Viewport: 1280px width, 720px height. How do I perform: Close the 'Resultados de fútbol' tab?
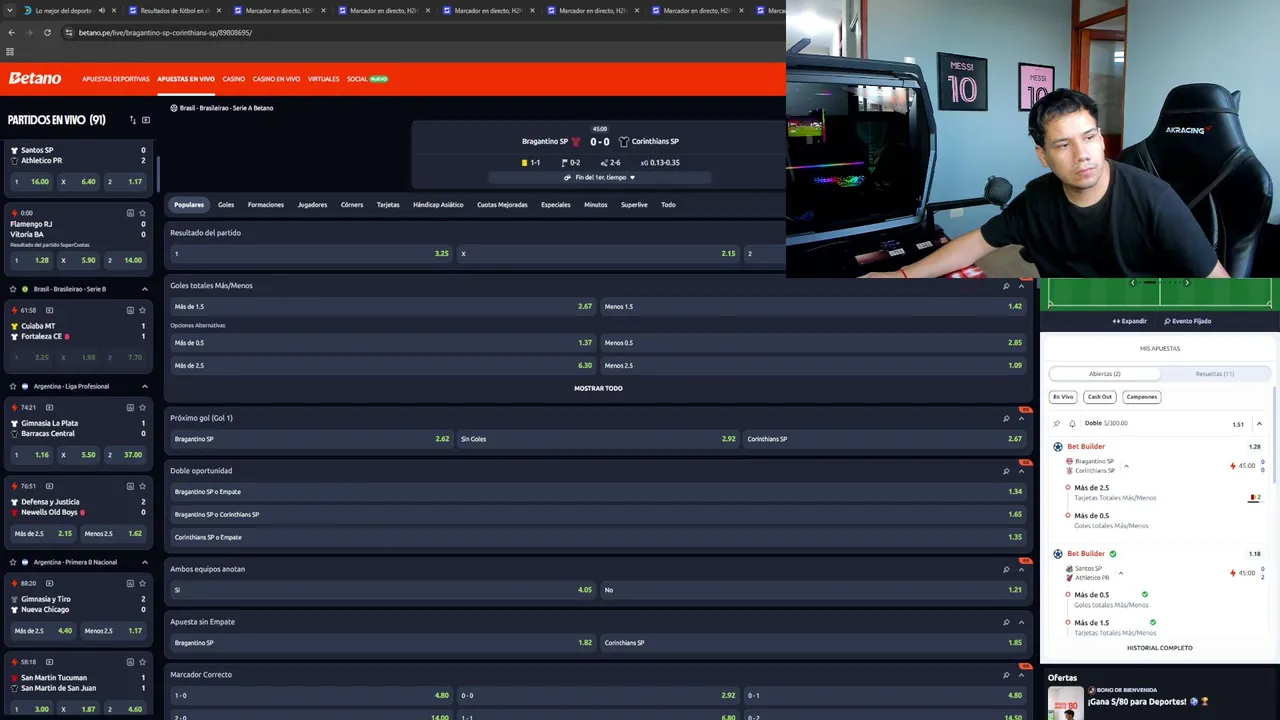pyautogui.click(x=218, y=11)
